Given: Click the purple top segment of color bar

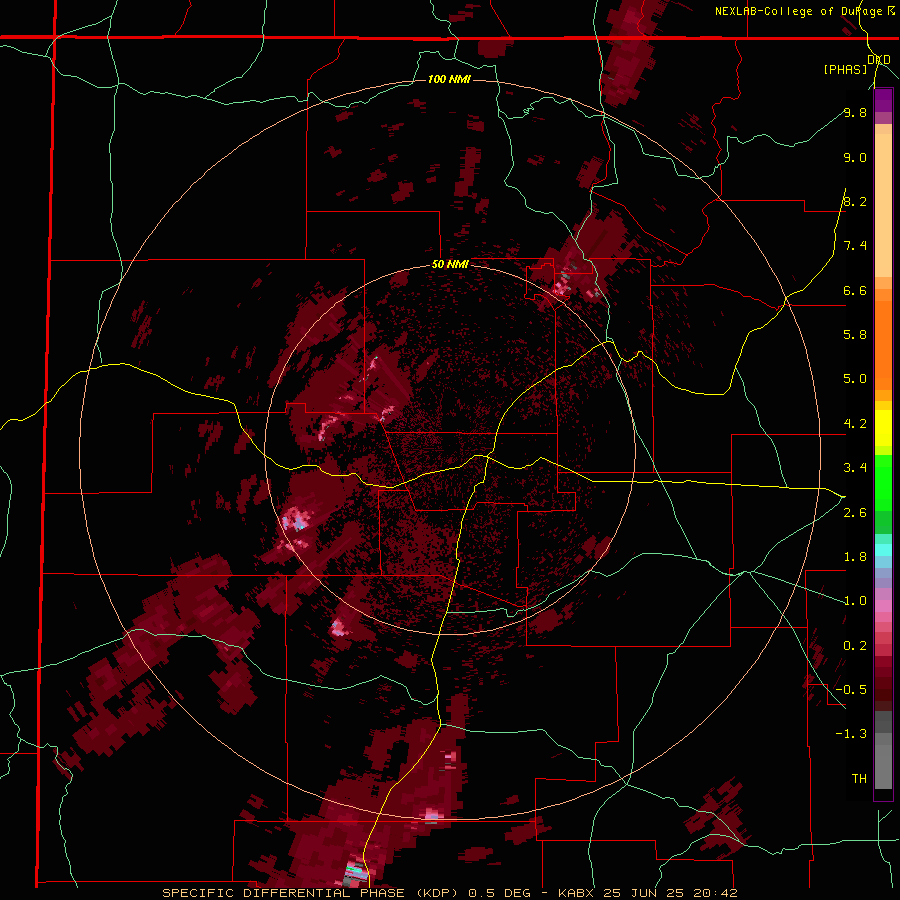Looking at the screenshot, I should pos(883,100).
